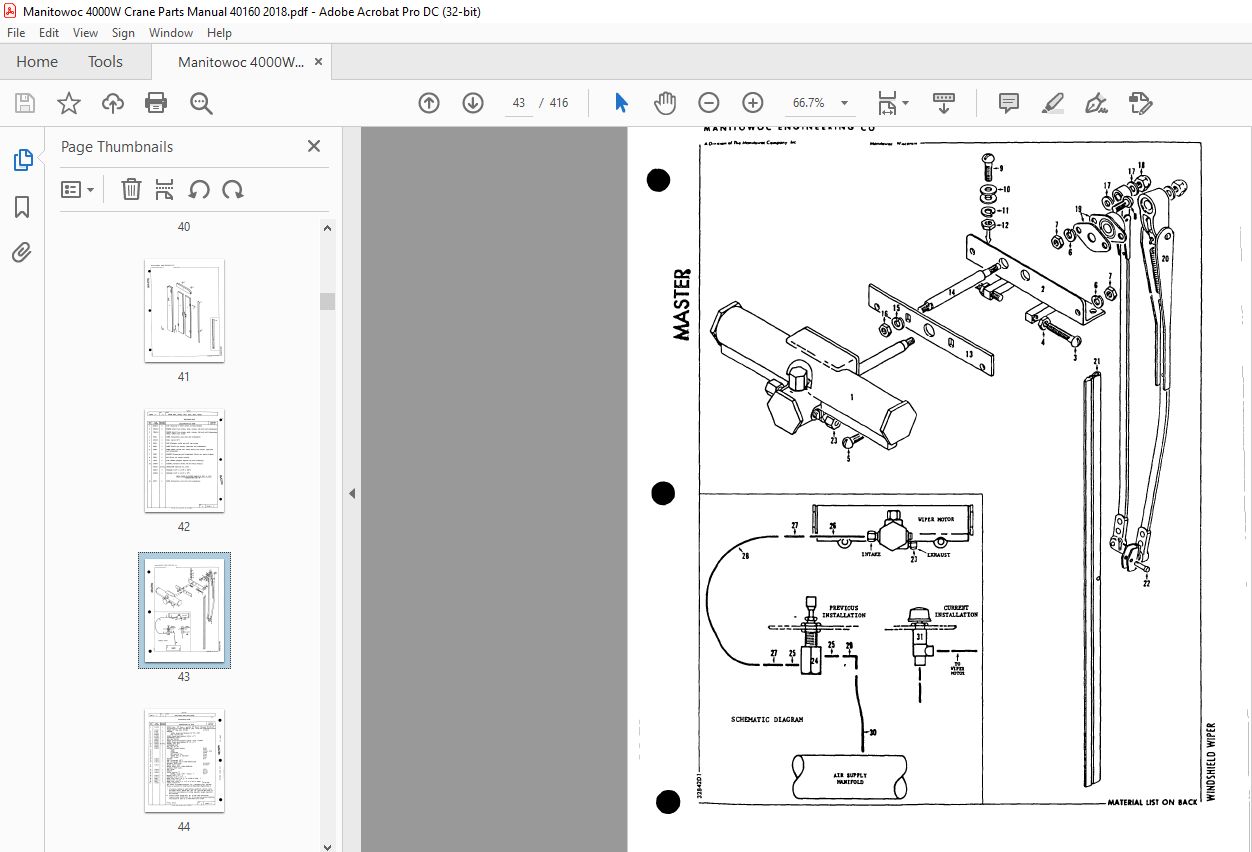Screen dimensions: 1252x852
Task: Click the scrolling mode keyboard icon
Action: [x=944, y=103]
